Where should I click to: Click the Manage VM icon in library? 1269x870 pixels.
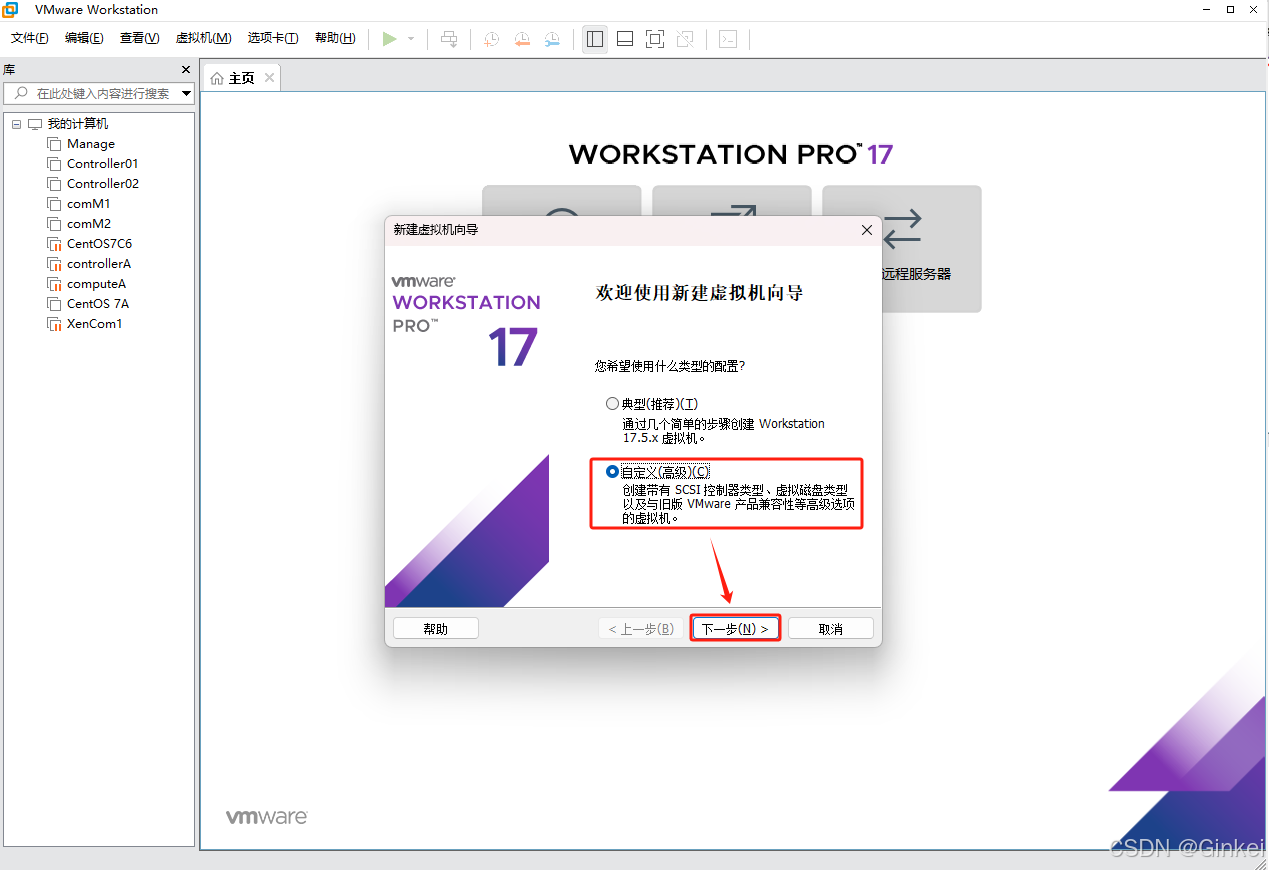tap(54, 144)
